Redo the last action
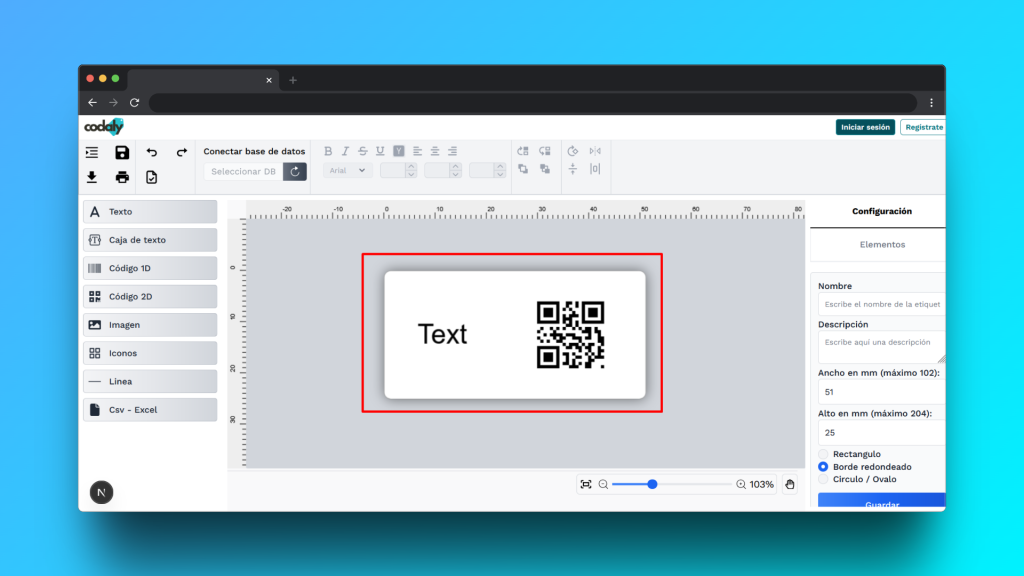 (x=182, y=152)
